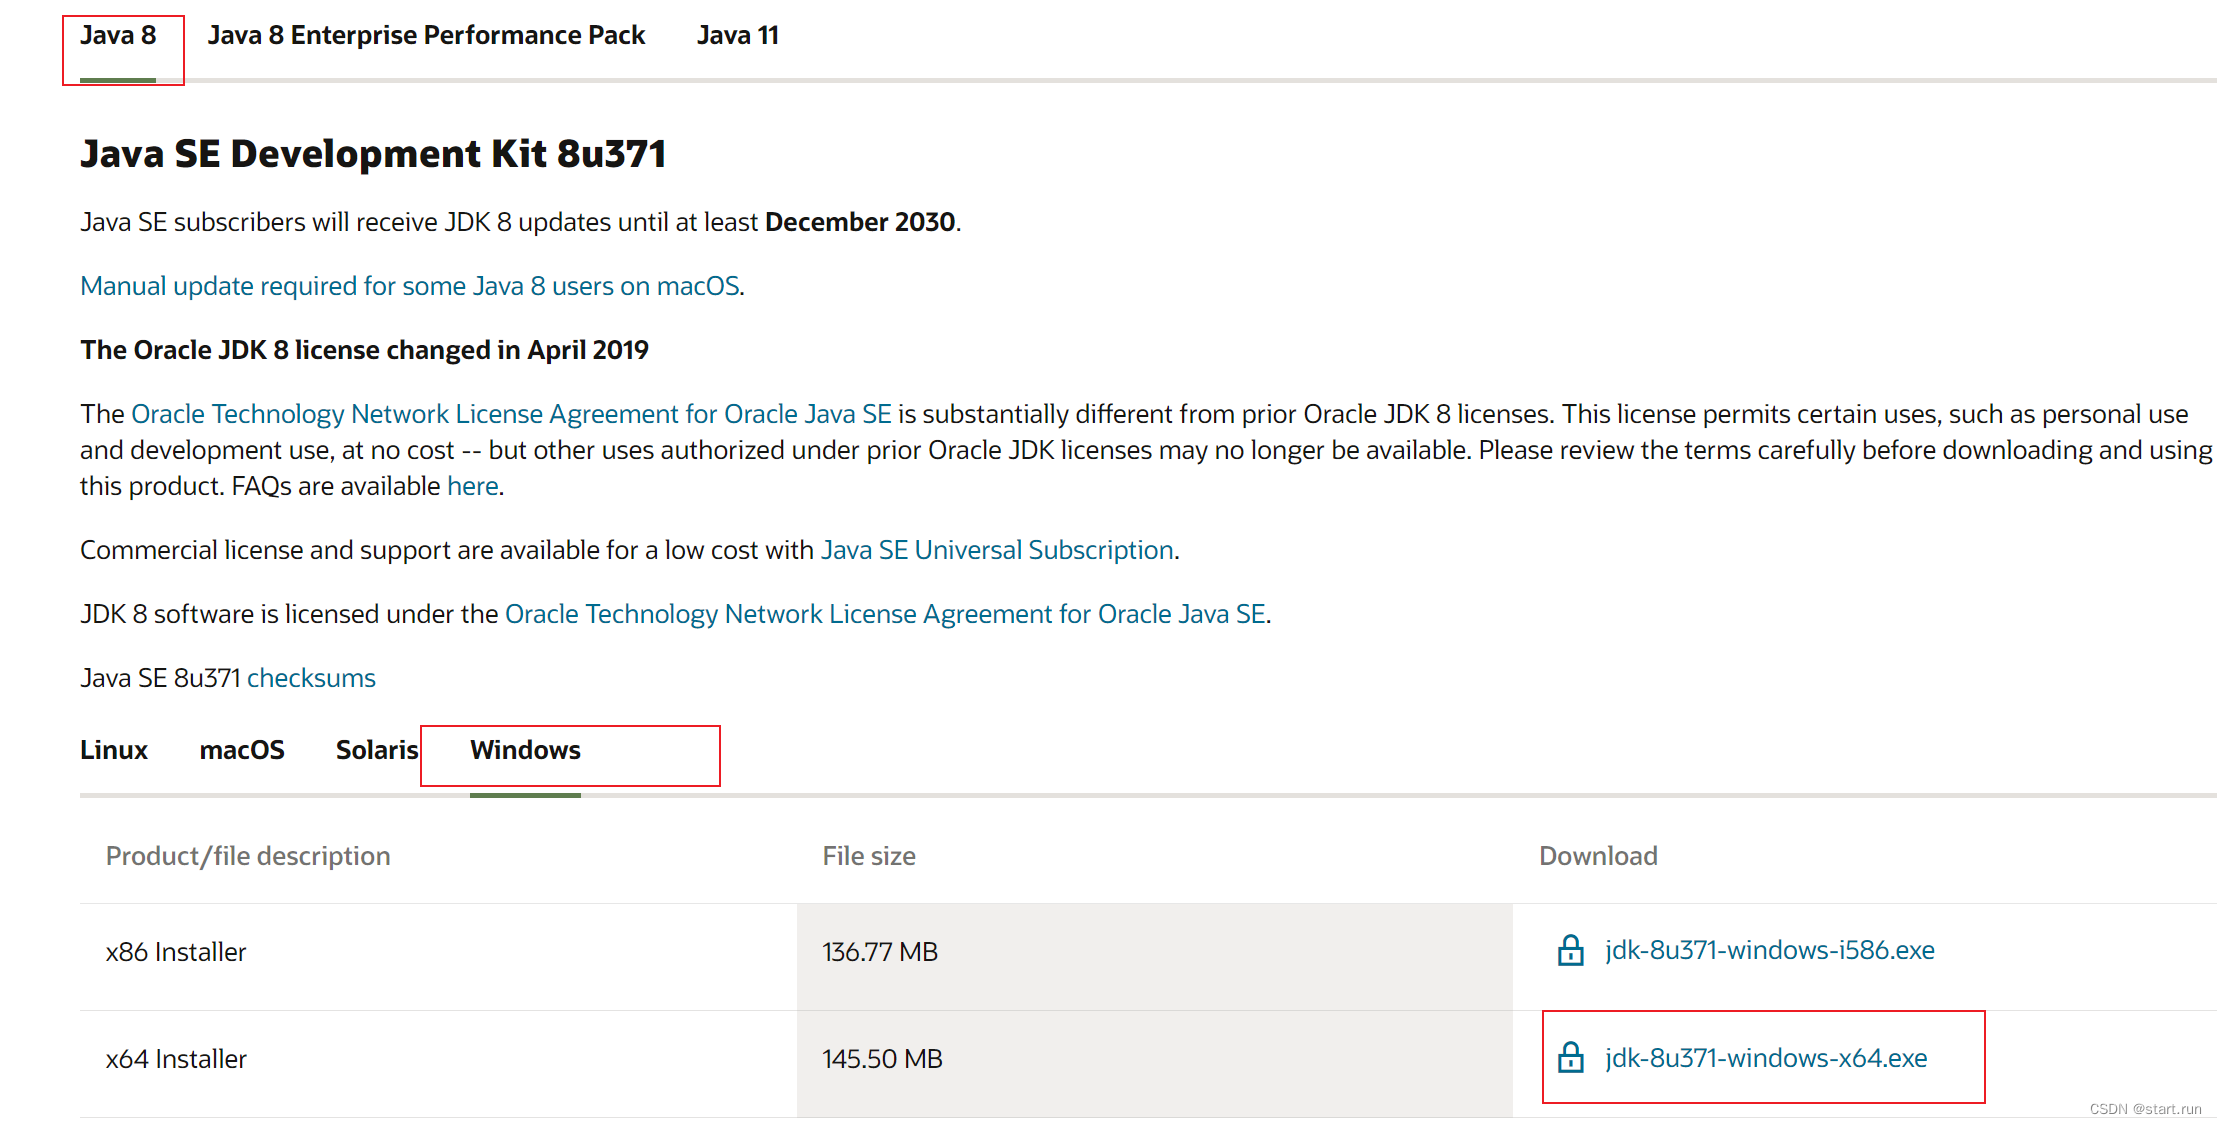This screenshot has height=1124, width=2217.
Task: Show macOS download options
Action: pyautogui.click(x=242, y=750)
